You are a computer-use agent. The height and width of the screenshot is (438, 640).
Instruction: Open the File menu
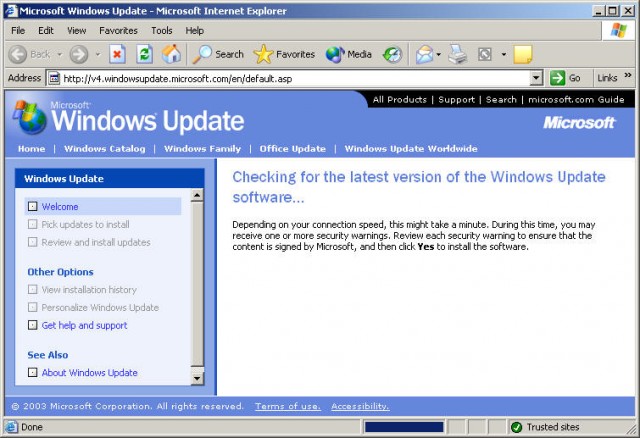(18, 31)
